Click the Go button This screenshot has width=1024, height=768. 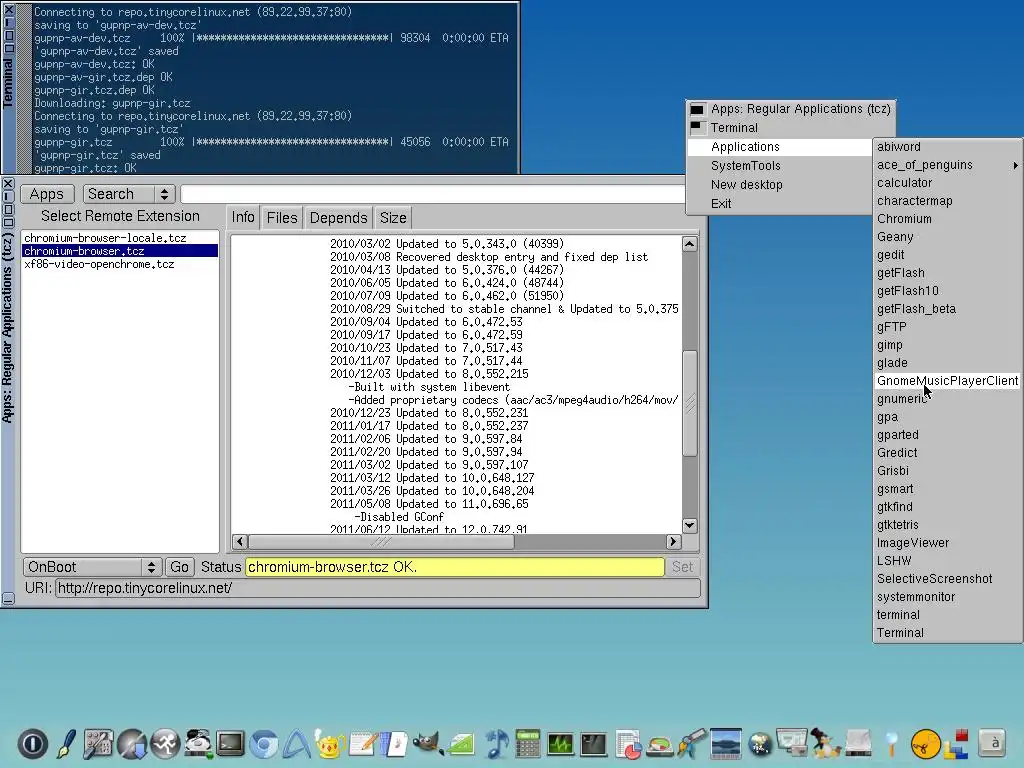click(179, 567)
